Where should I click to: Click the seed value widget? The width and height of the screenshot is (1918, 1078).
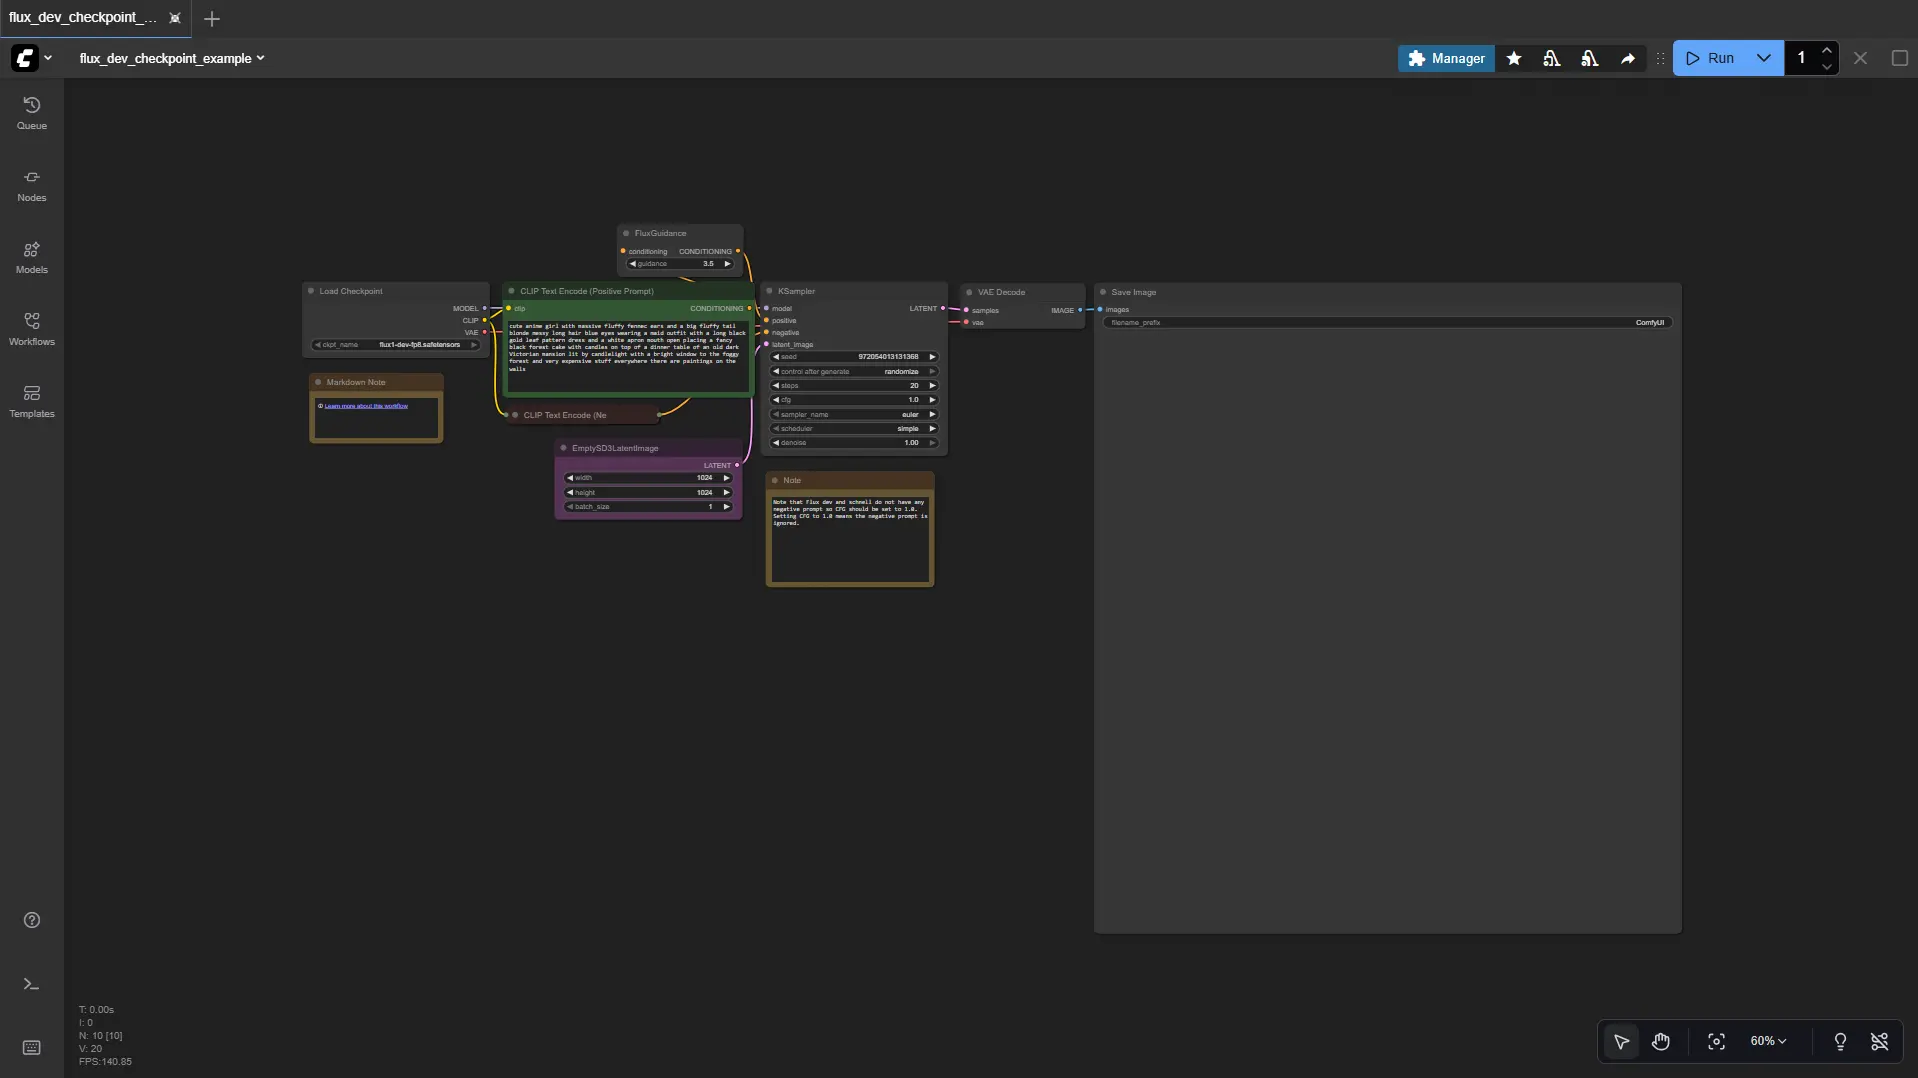point(854,357)
